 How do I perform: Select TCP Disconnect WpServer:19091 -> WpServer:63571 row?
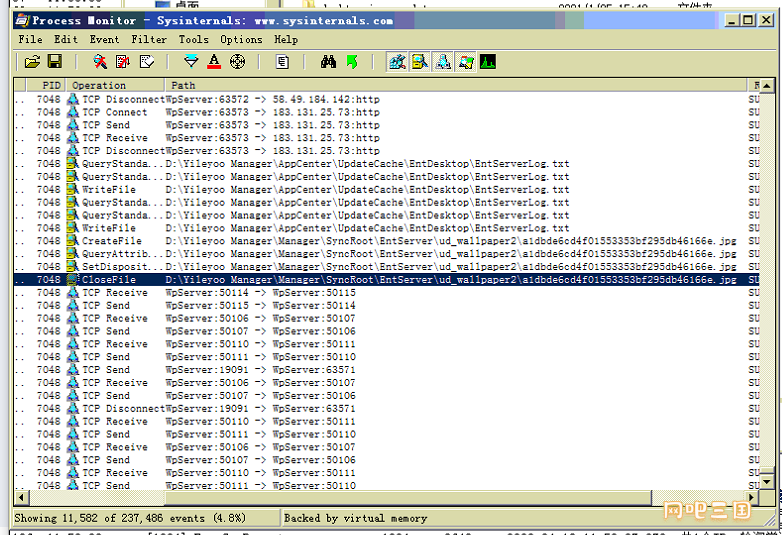pyautogui.click(x=387, y=409)
